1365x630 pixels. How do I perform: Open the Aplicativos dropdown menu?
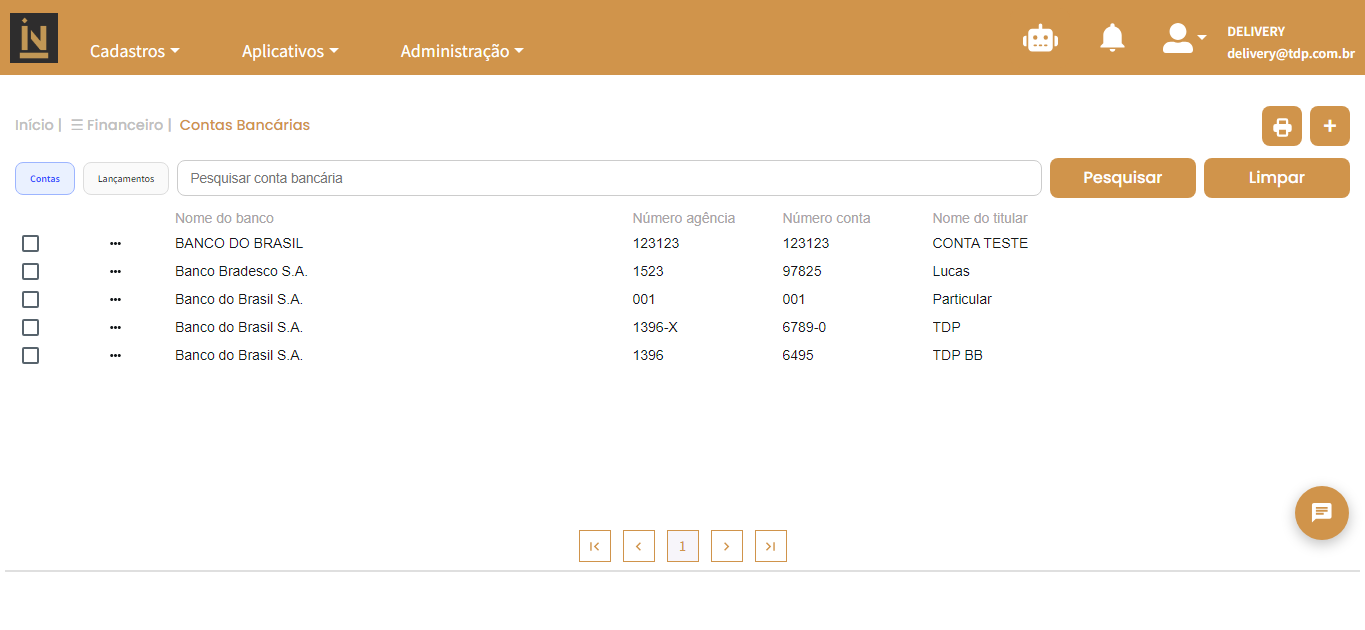point(290,51)
